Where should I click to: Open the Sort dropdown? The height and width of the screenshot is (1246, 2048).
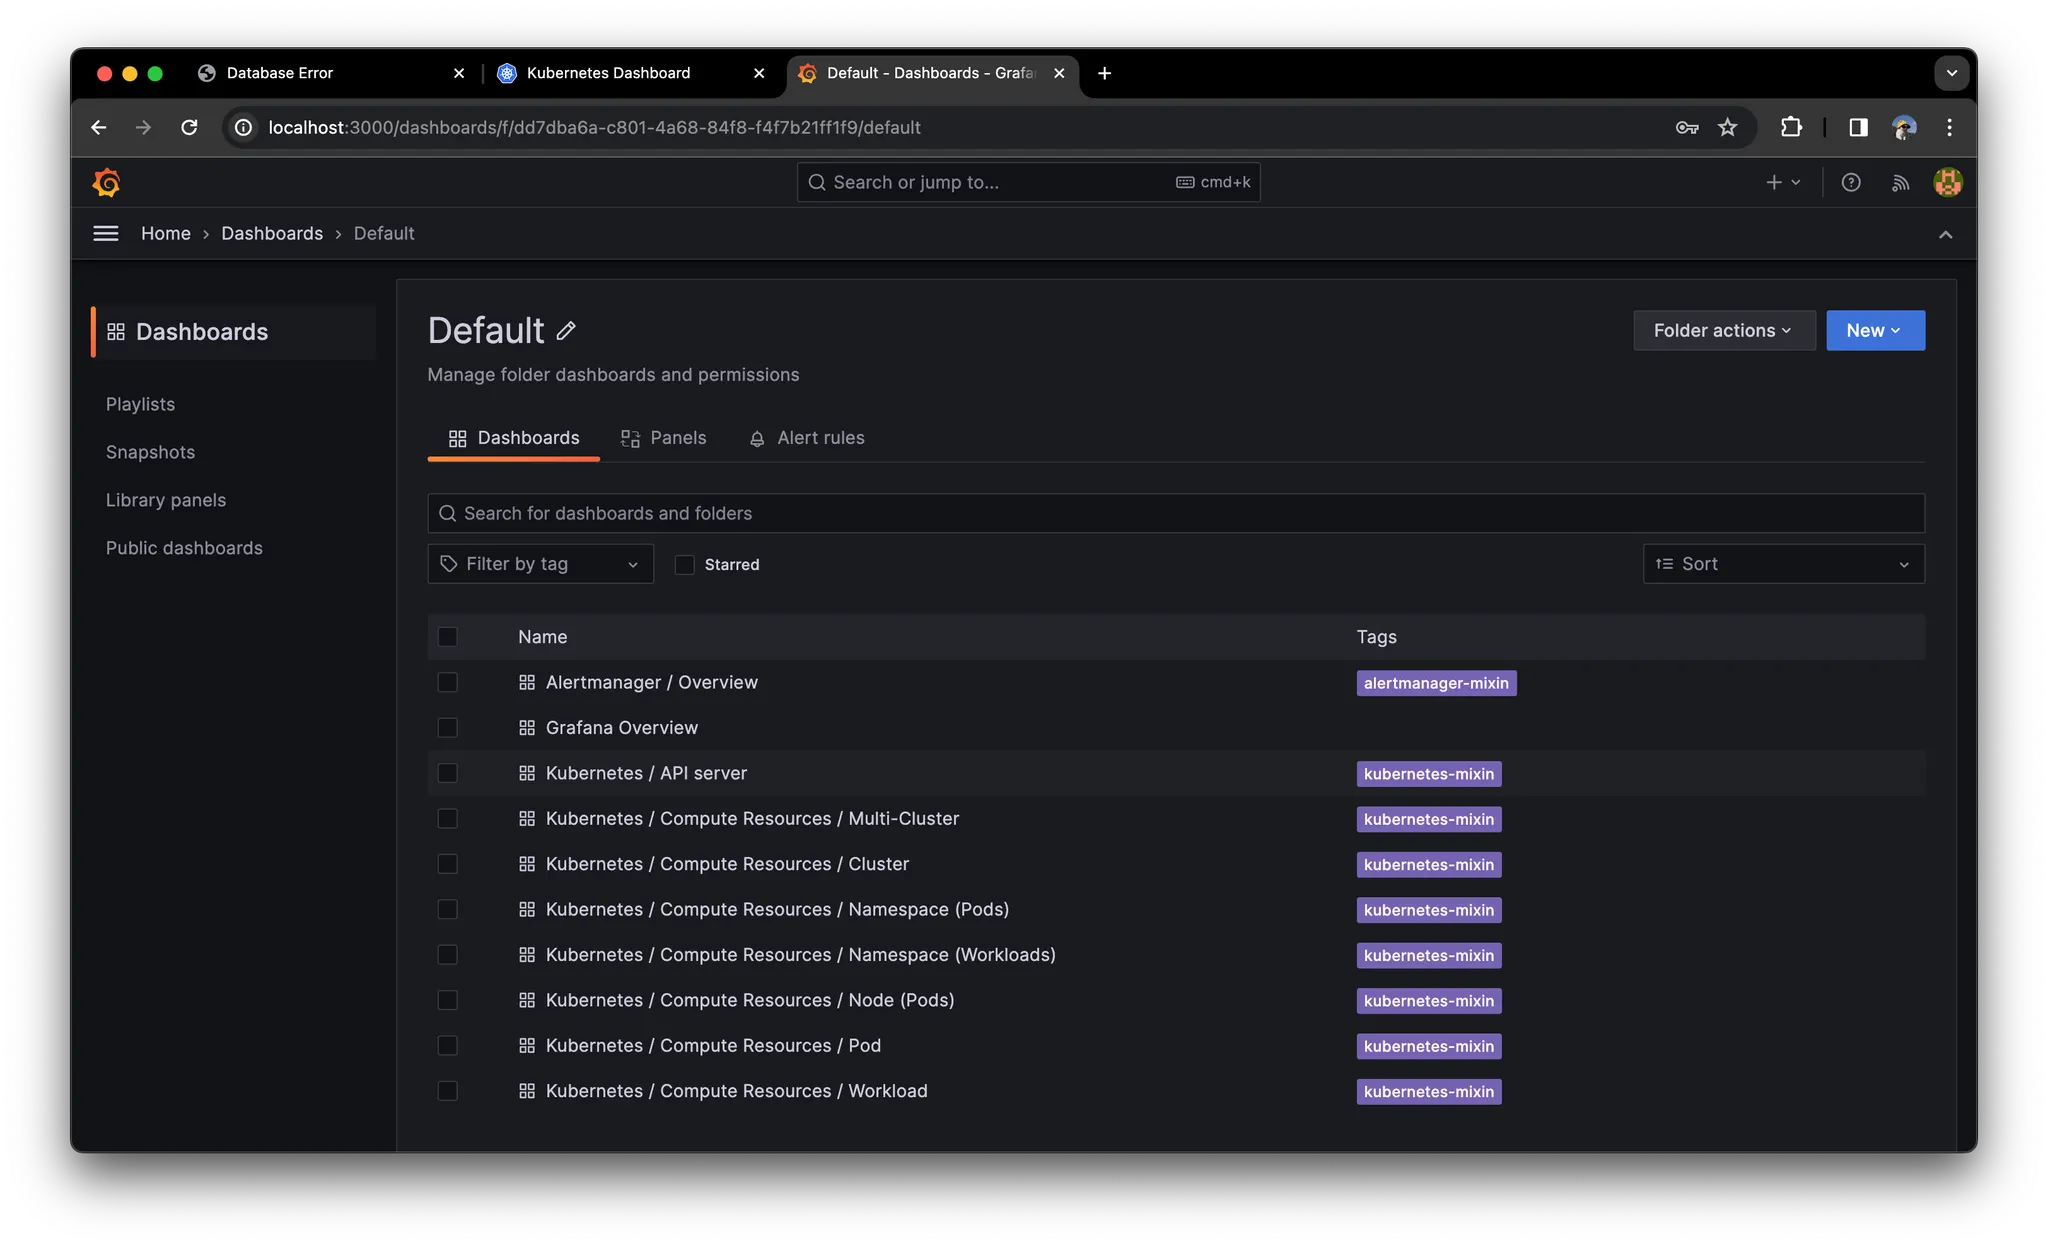(1783, 564)
